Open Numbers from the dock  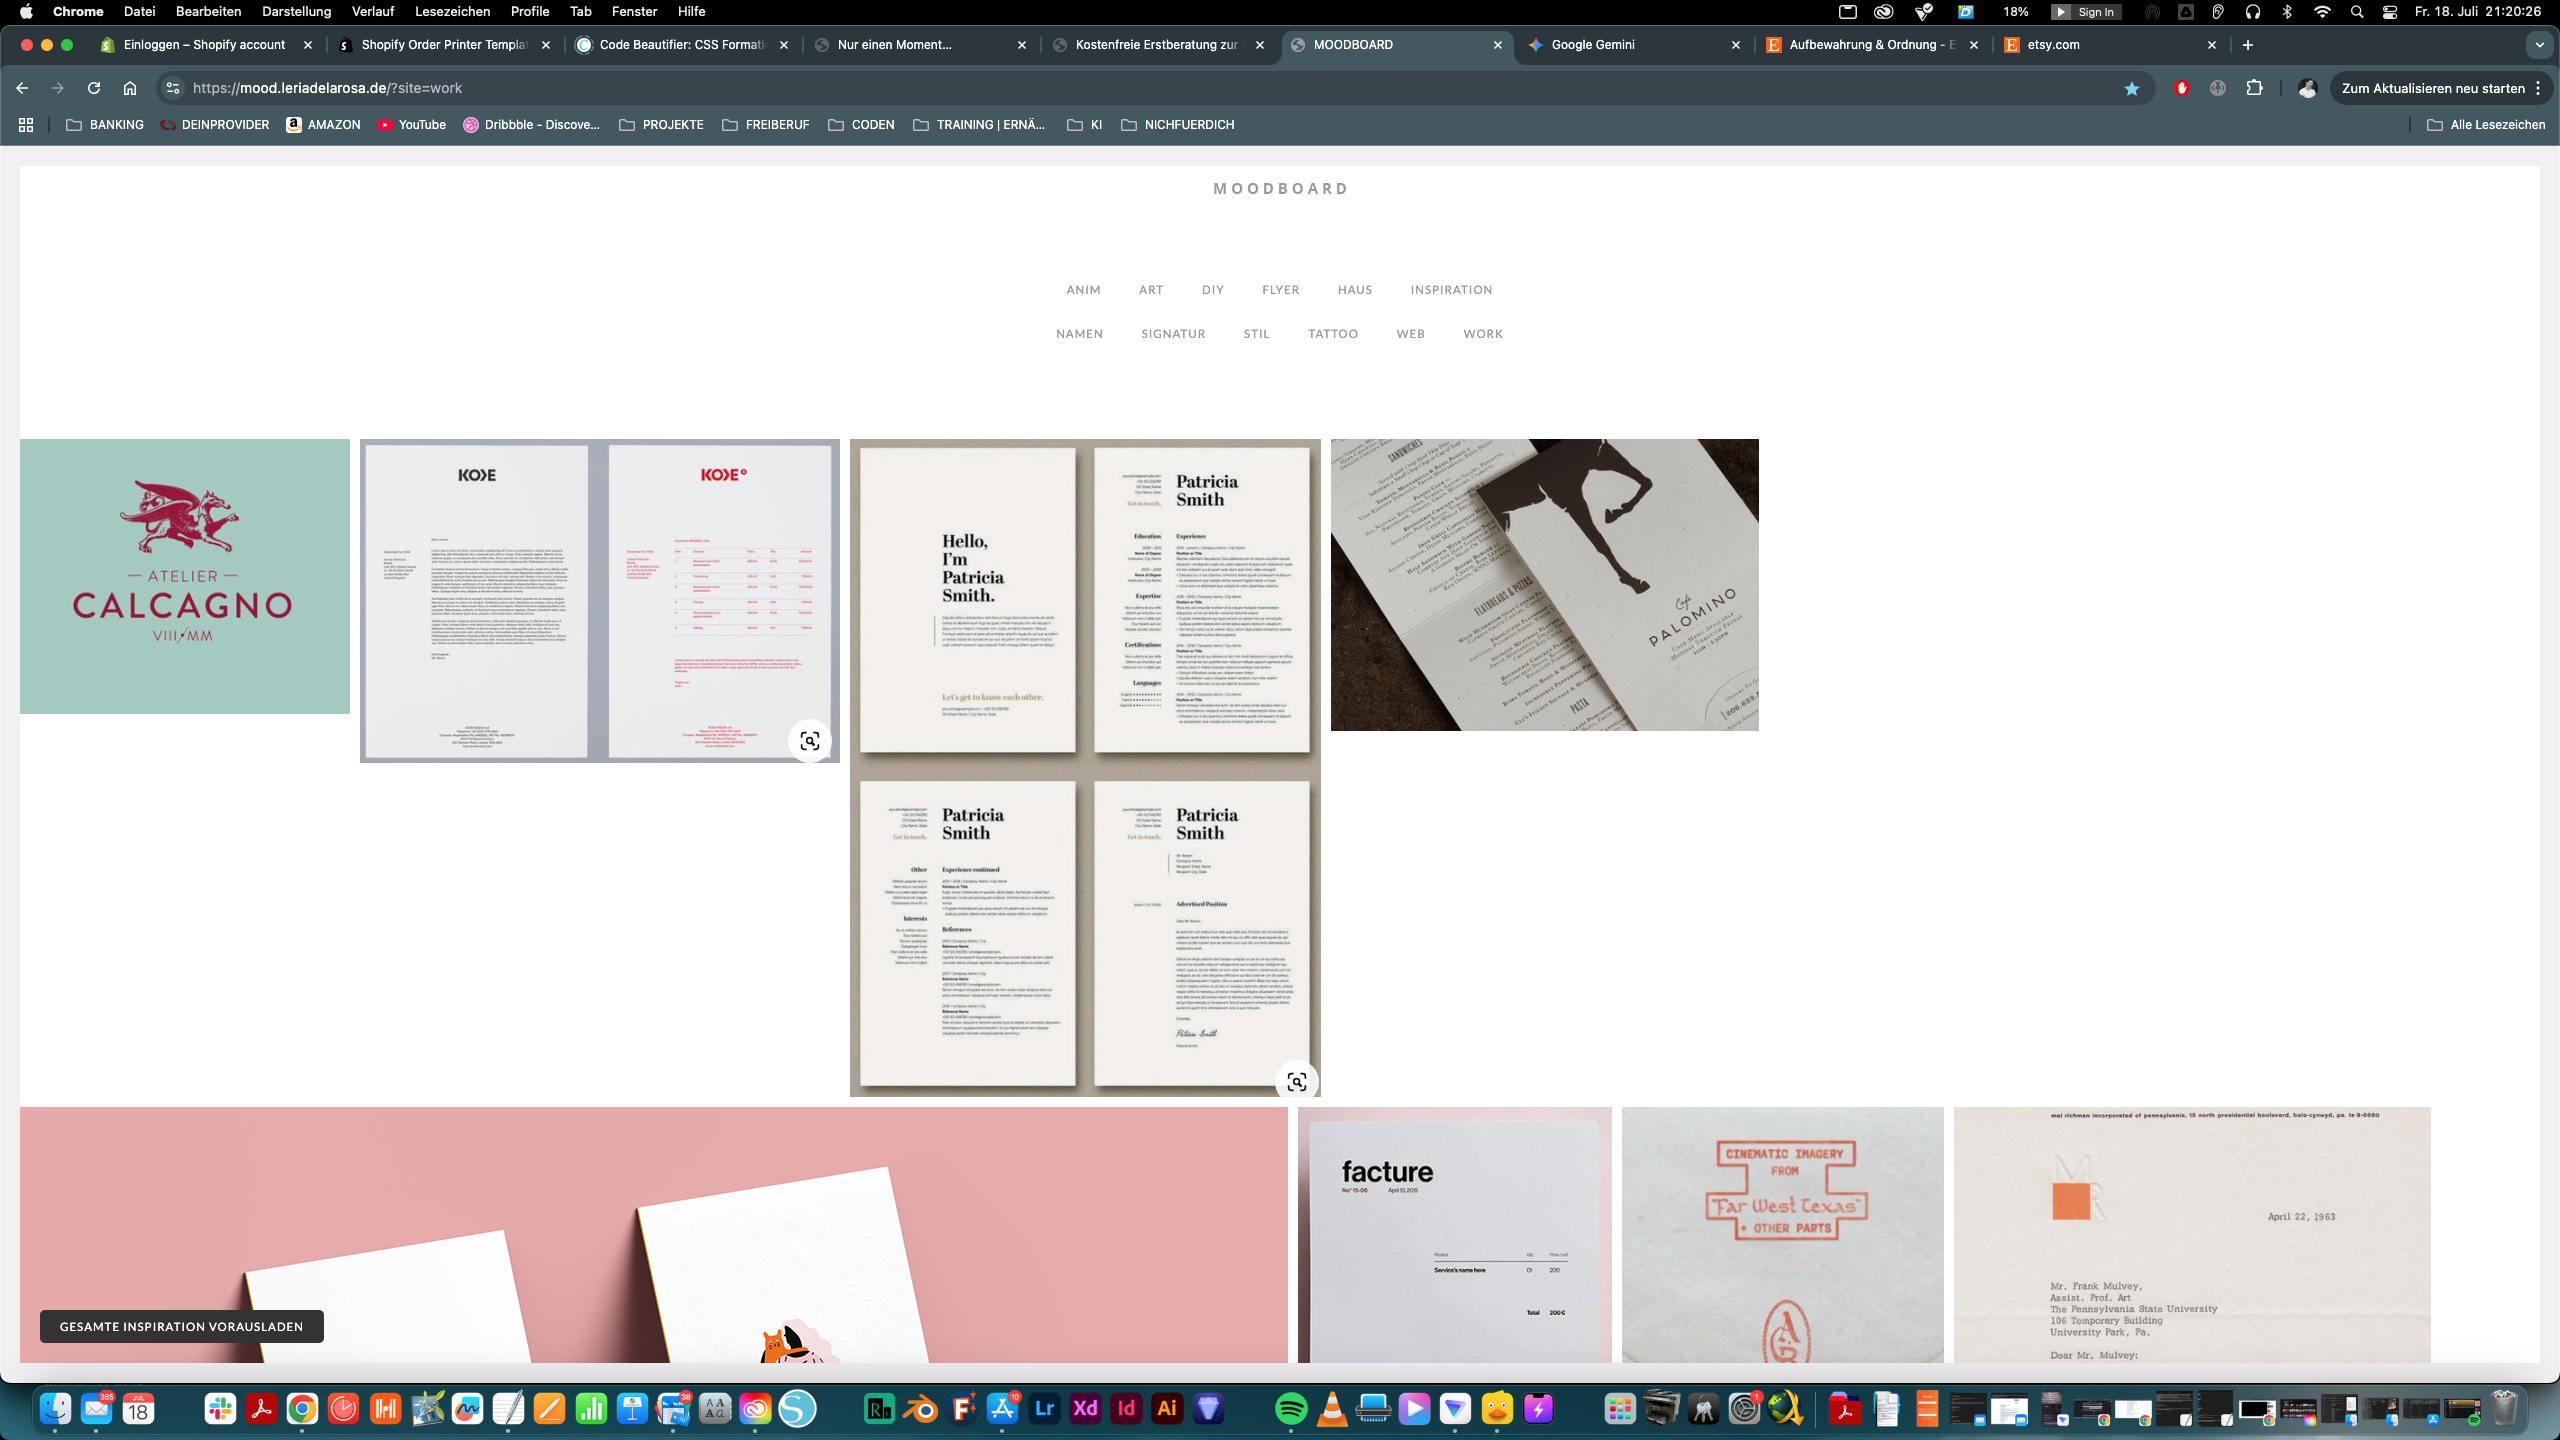[x=591, y=1409]
